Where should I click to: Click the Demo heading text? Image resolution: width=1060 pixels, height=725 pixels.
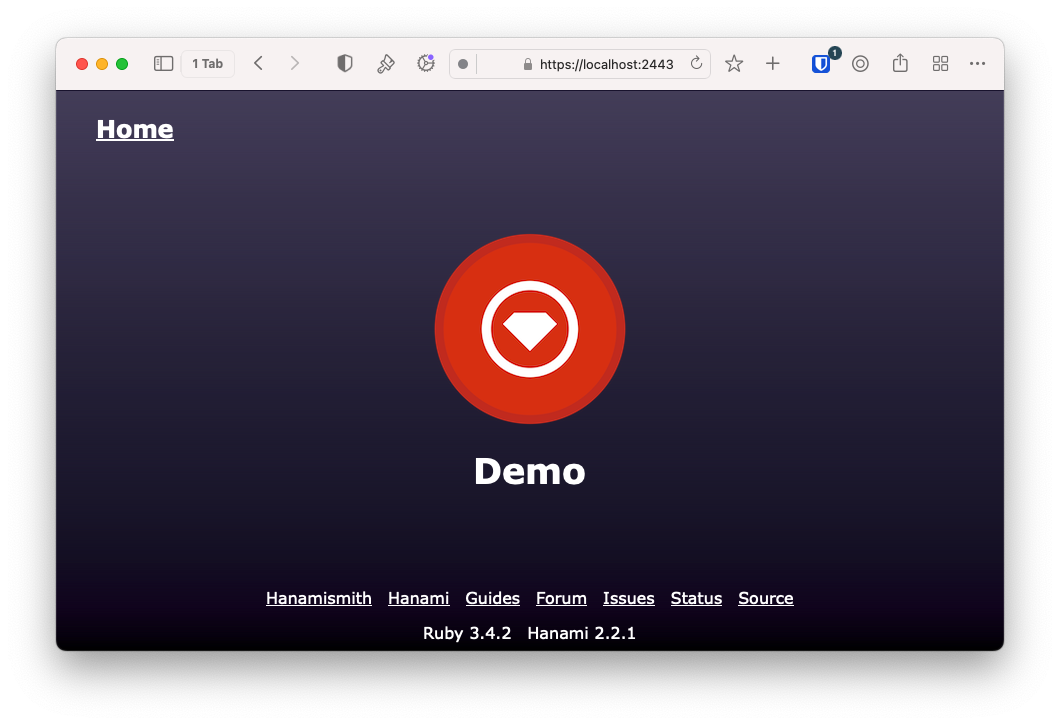point(530,471)
